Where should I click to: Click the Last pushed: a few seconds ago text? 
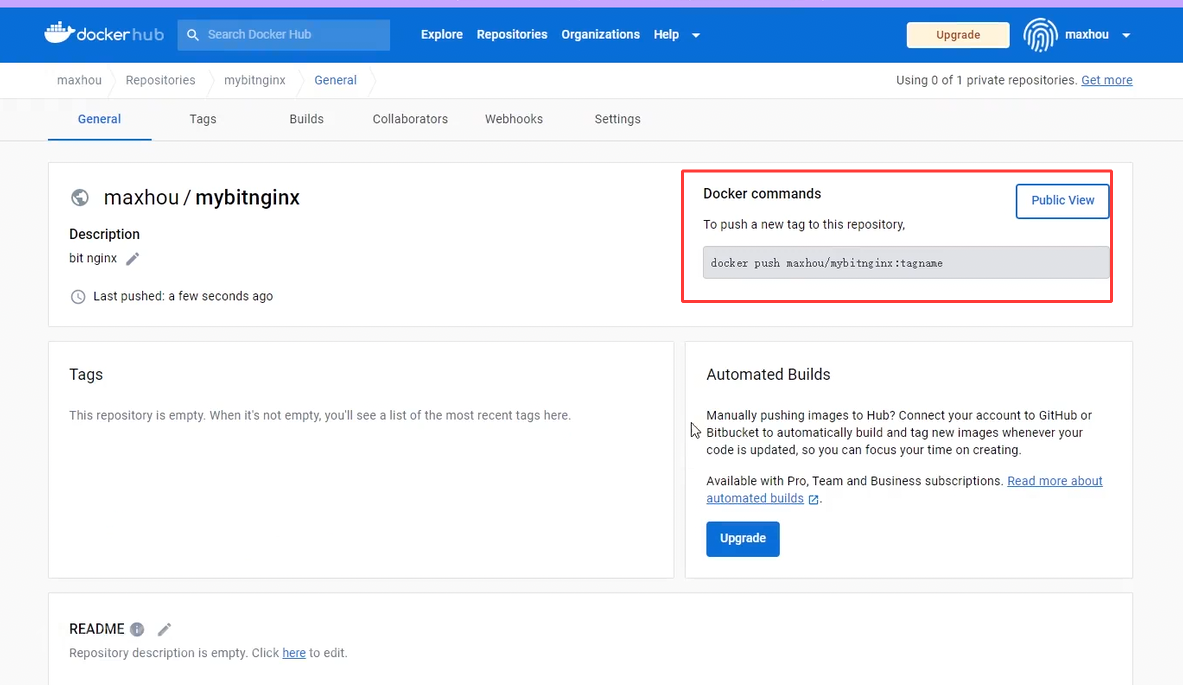coord(183,296)
